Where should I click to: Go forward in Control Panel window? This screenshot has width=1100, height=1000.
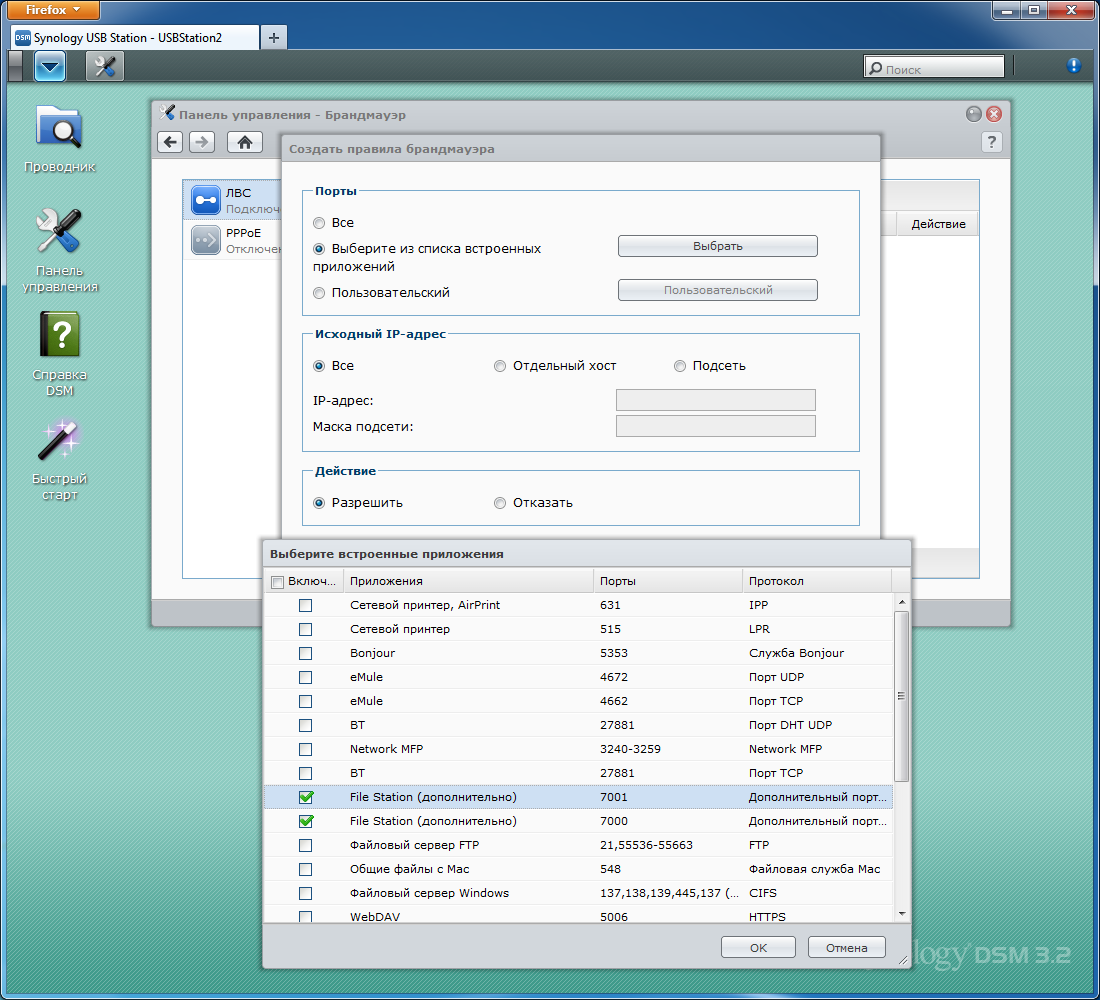202,142
